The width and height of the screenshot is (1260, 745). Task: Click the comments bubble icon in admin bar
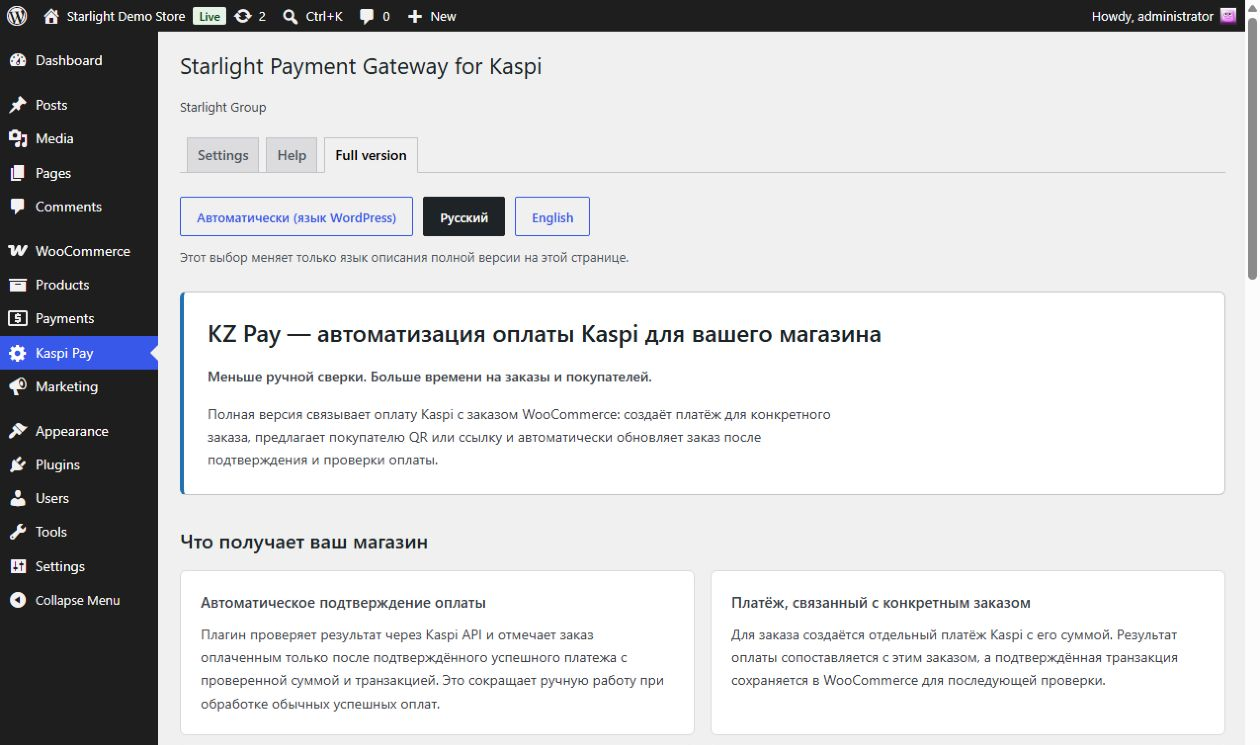367,16
